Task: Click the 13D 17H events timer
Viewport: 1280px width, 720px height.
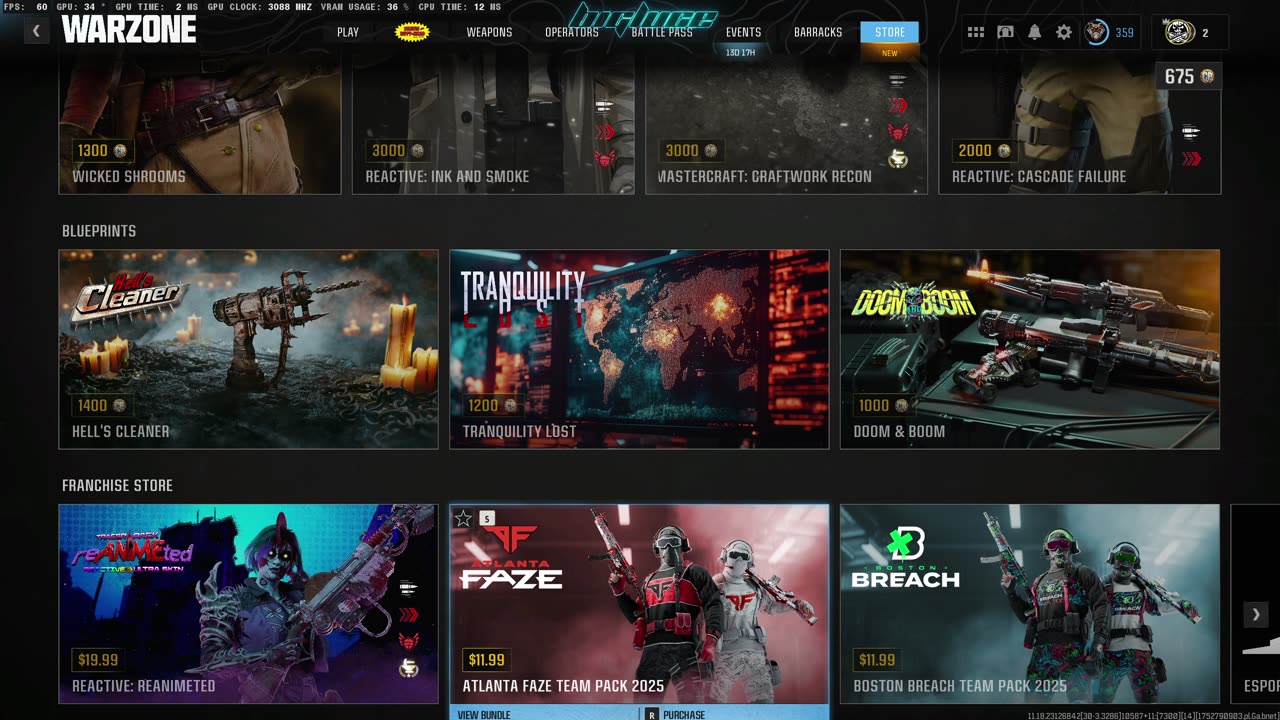Action: (x=740, y=52)
